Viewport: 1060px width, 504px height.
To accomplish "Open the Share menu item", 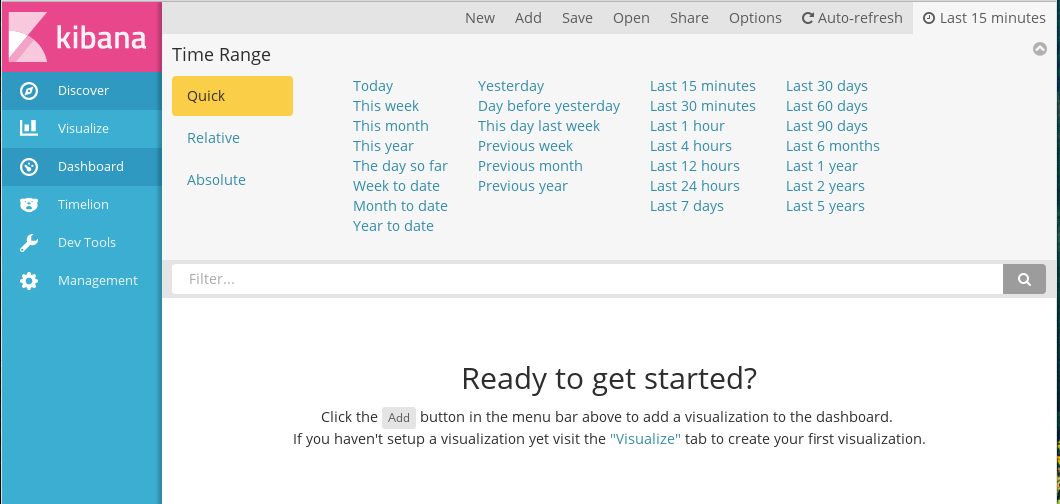I will (690, 18).
